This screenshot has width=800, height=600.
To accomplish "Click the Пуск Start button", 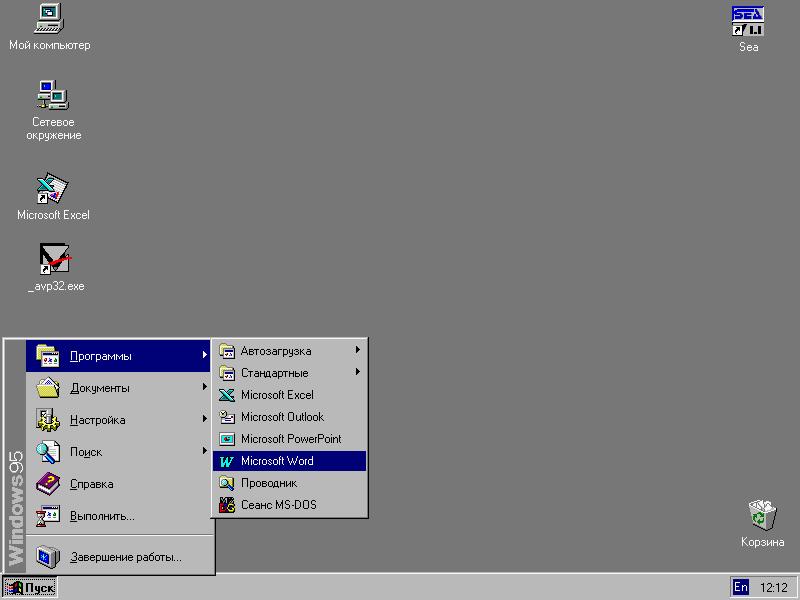I will [x=30, y=588].
